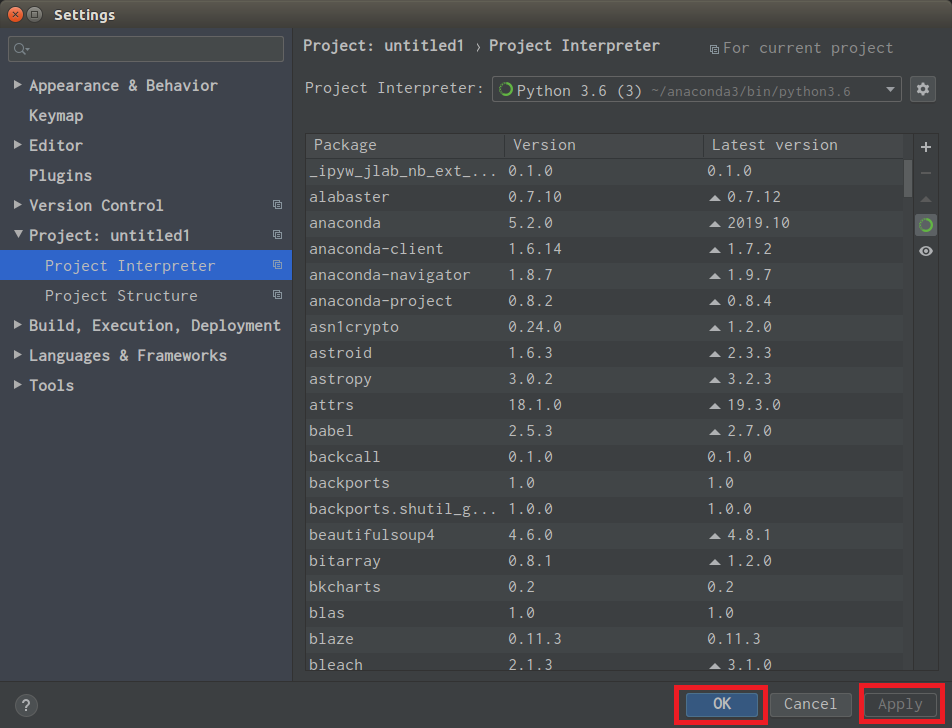Click the For current project icon

[x=714, y=49]
